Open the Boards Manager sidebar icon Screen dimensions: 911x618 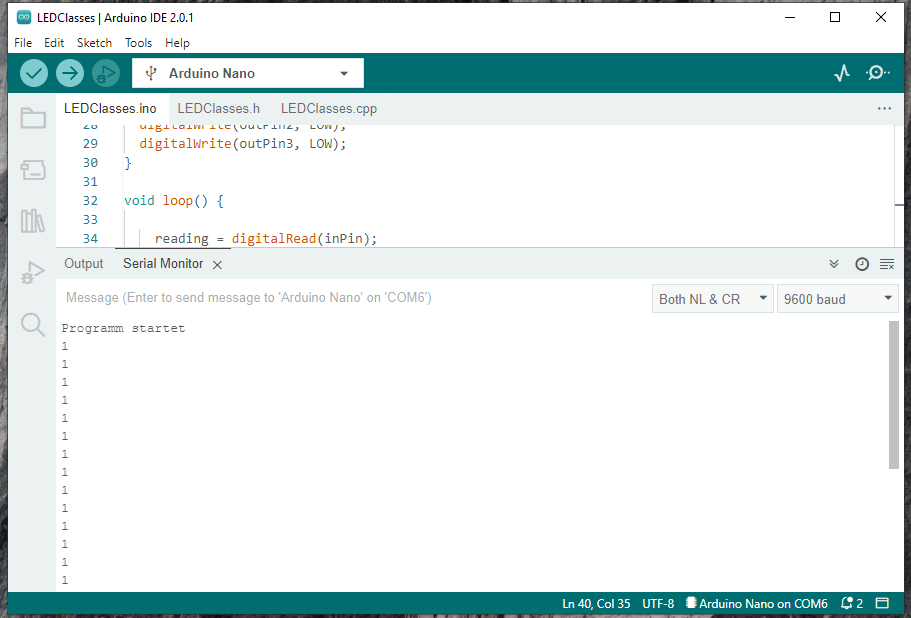coord(33,170)
